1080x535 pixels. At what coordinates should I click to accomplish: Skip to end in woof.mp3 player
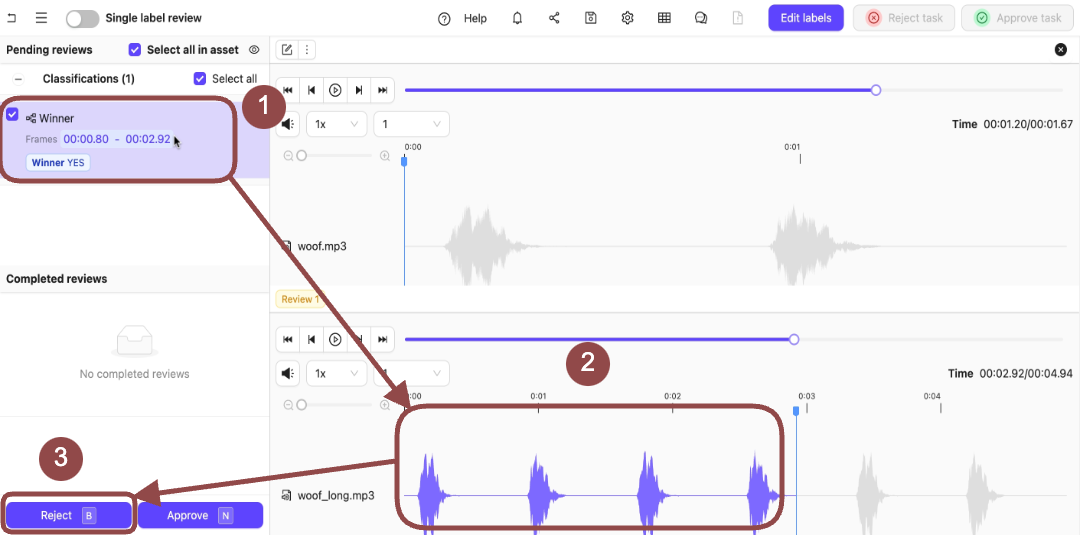pos(383,90)
